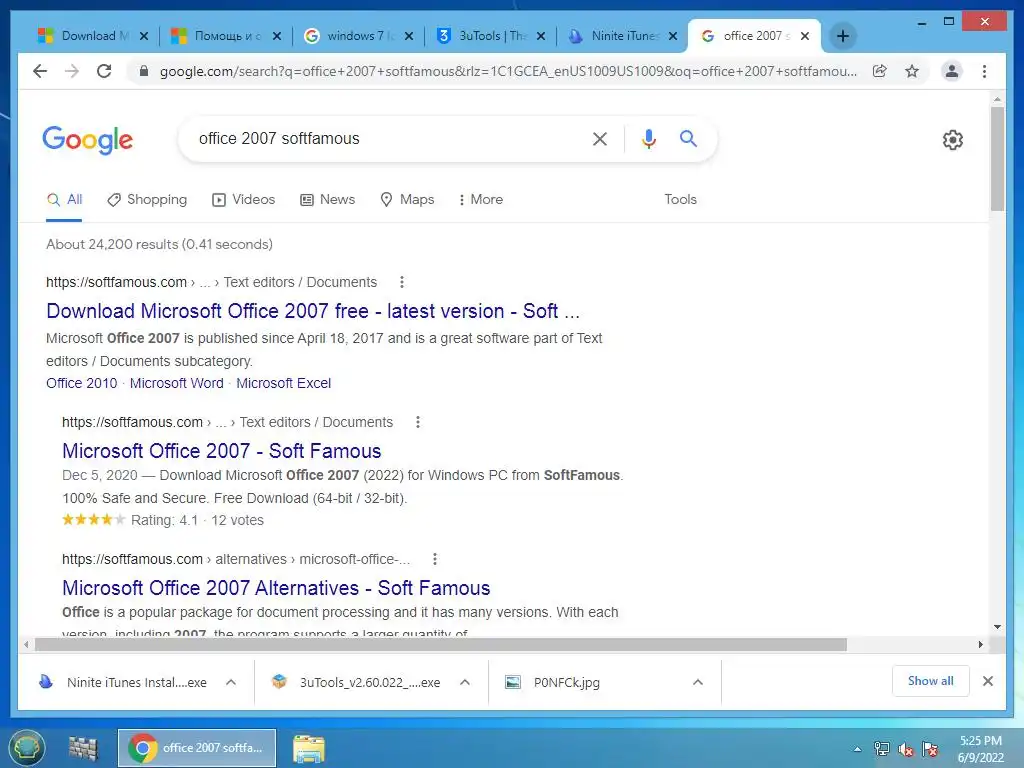Open Microsoft Office 2007 - Soft Famous link
1024x768 pixels.
pyautogui.click(x=221, y=451)
